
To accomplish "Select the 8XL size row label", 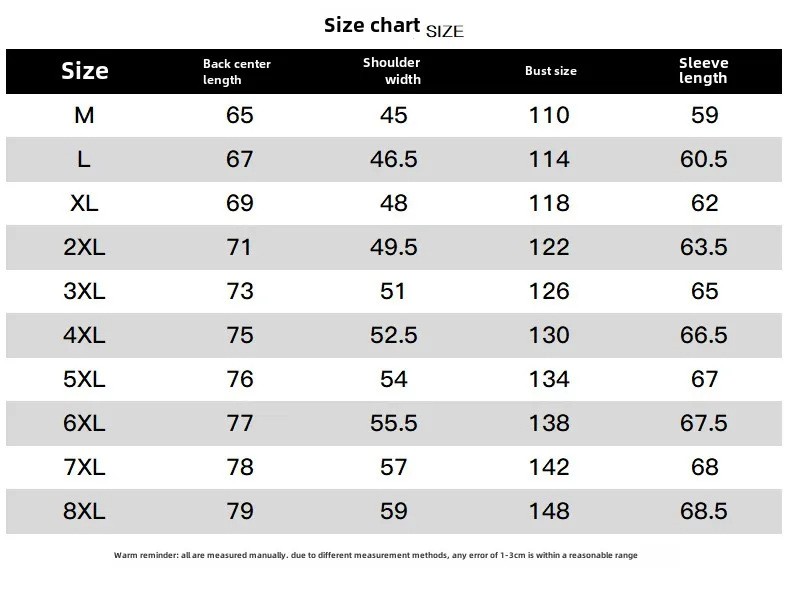I will [84, 511].
